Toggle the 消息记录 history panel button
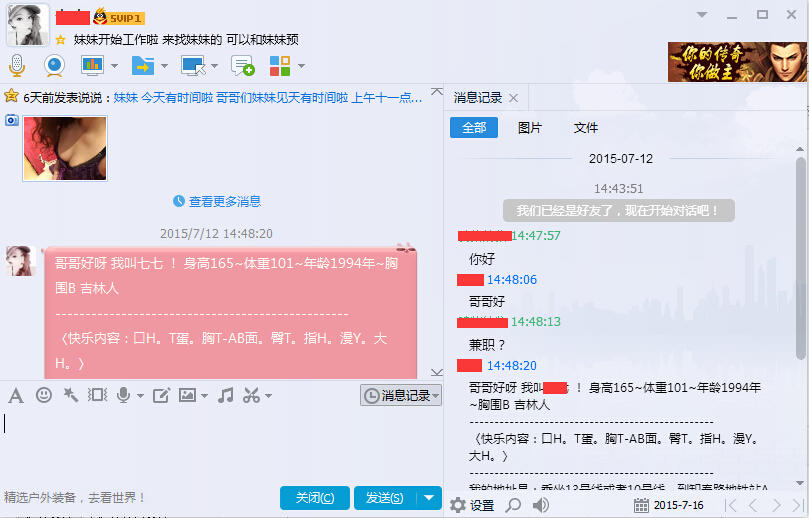Screen dimensions: 809x518 [x=400, y=395]
